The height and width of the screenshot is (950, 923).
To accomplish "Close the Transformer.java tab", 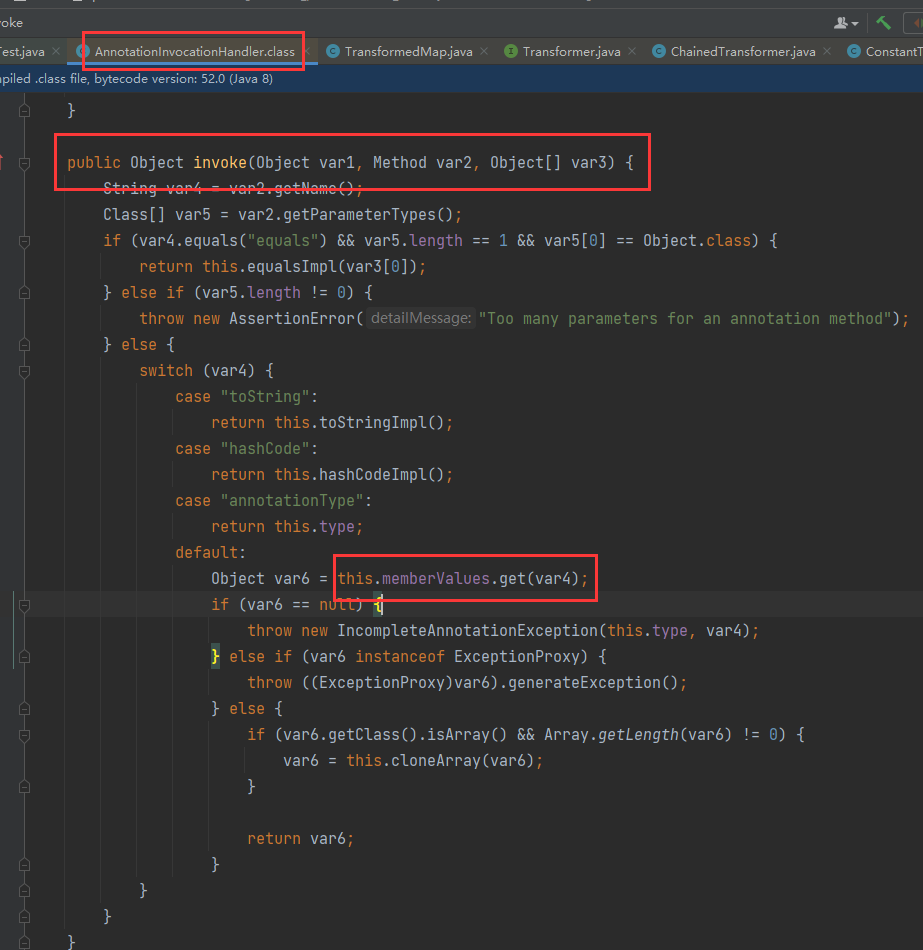I will point(632,51).
